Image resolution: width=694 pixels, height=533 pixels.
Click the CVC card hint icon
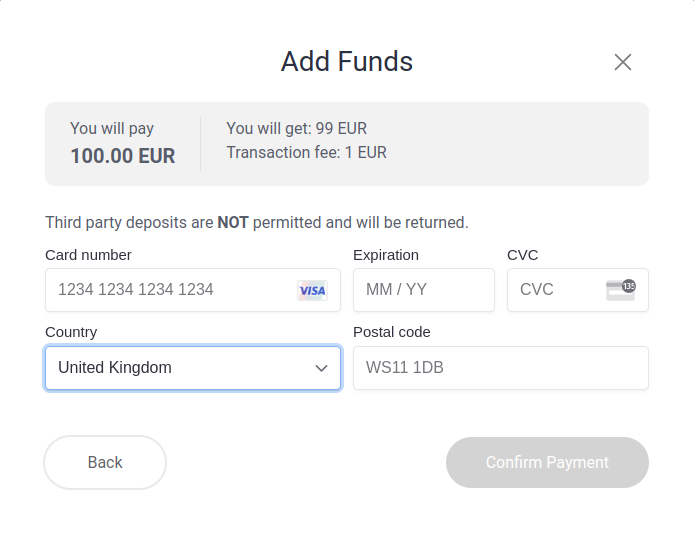pyautogui.click(x=621, y=290)
